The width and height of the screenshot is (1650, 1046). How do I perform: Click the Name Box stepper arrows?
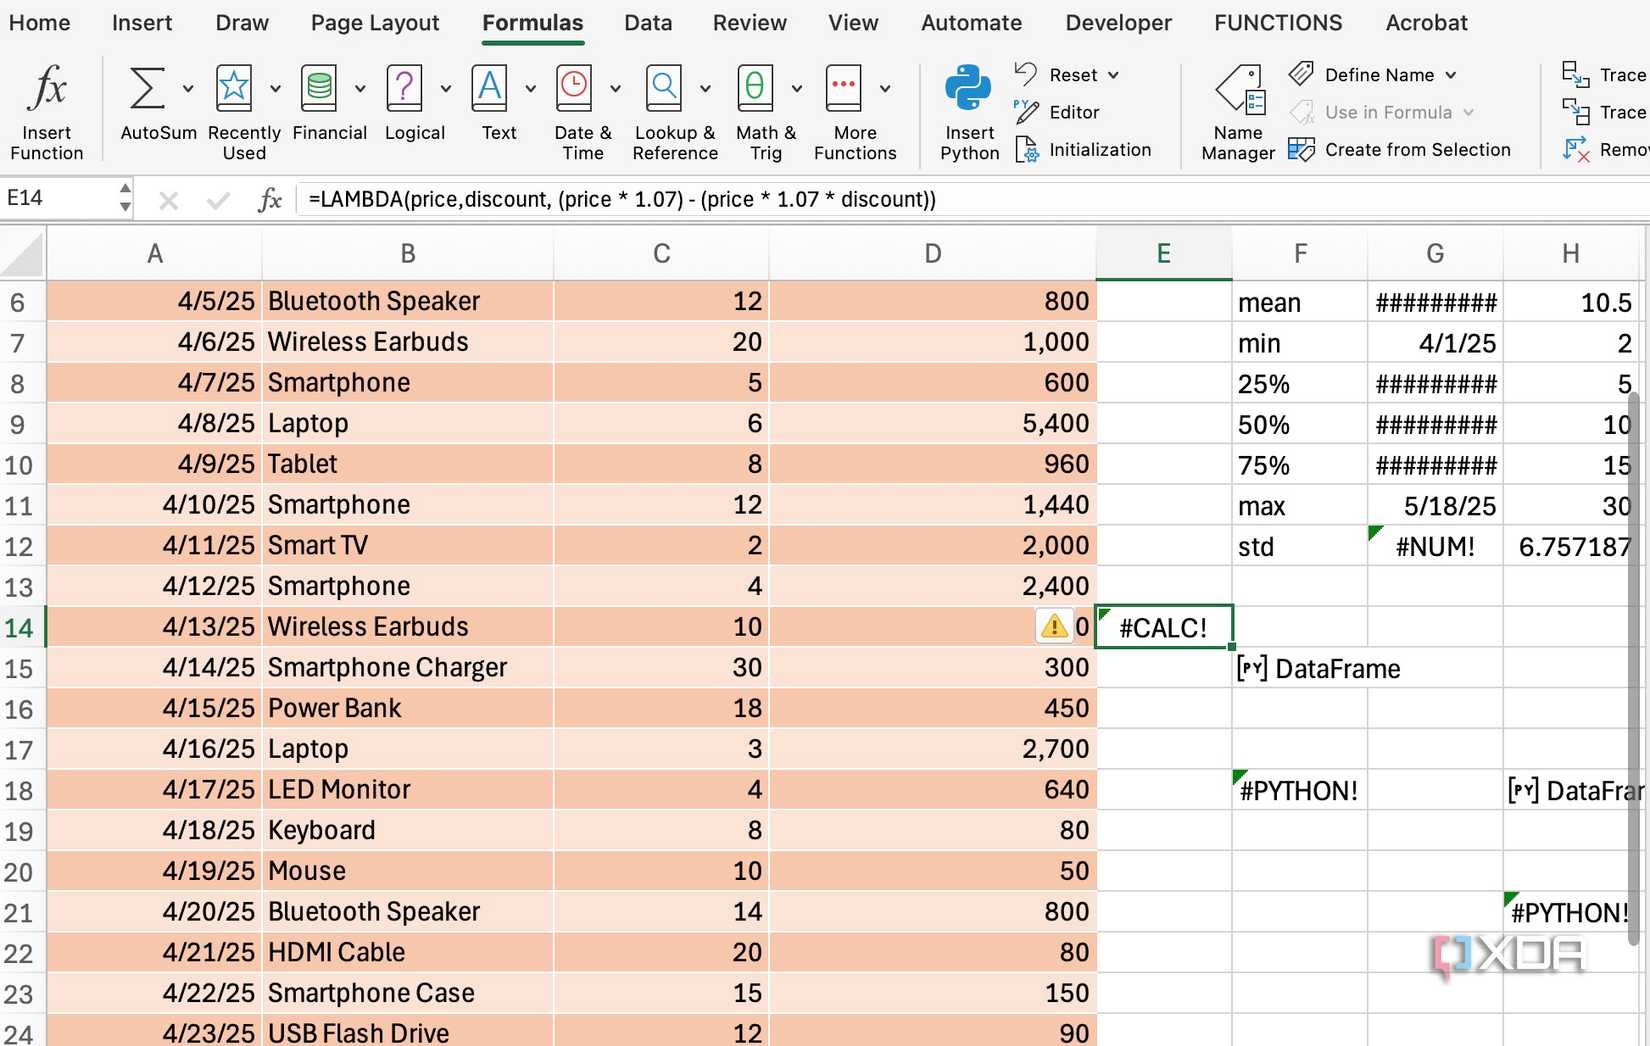(x=125, y=198)
